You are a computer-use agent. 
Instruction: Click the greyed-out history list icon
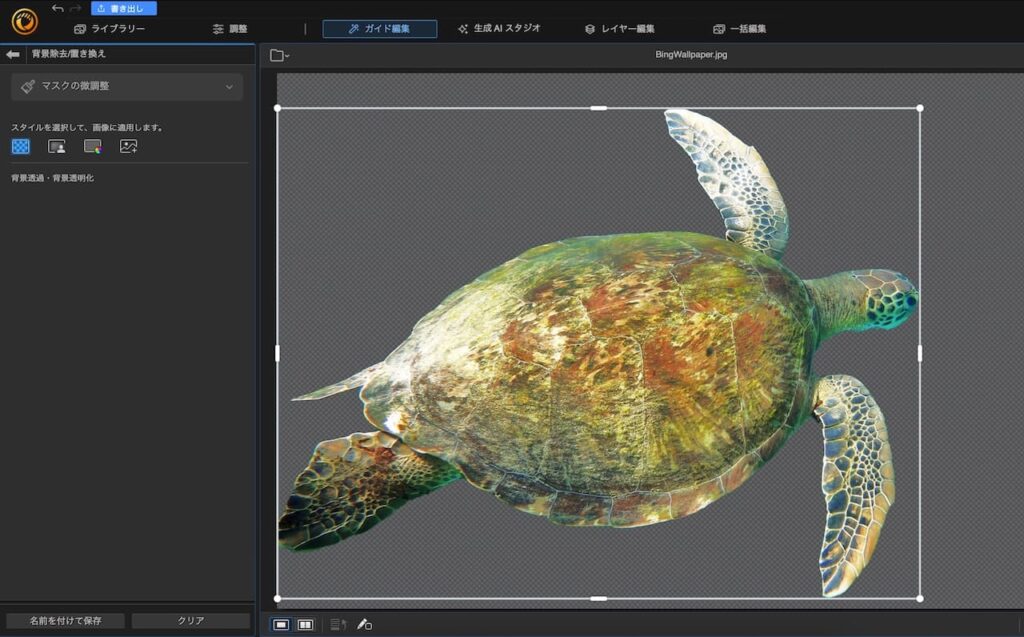coord(338,625)
